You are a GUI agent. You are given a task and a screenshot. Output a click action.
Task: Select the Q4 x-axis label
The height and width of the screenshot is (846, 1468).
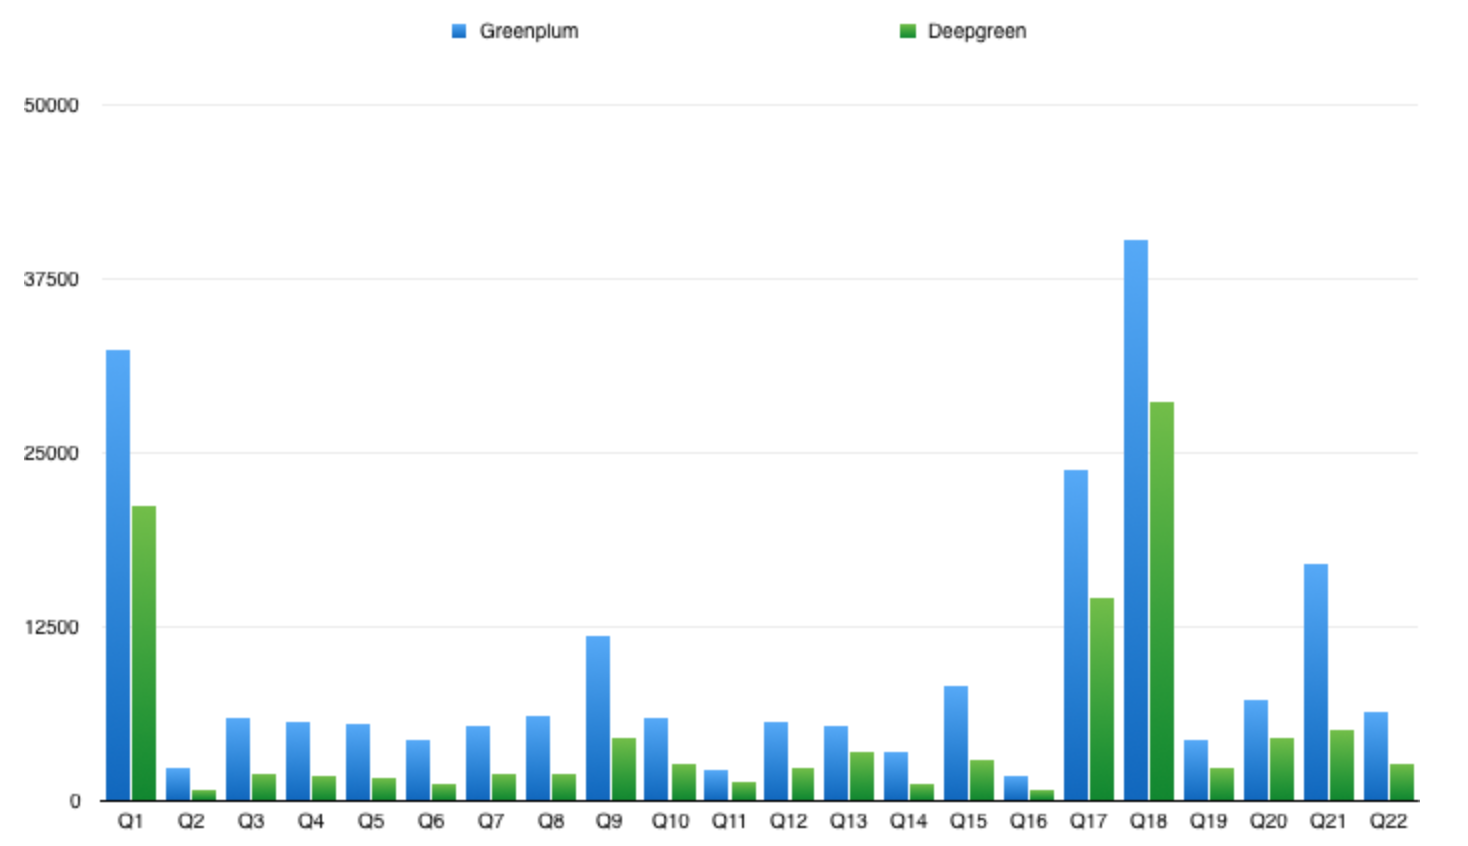point(311,821)
